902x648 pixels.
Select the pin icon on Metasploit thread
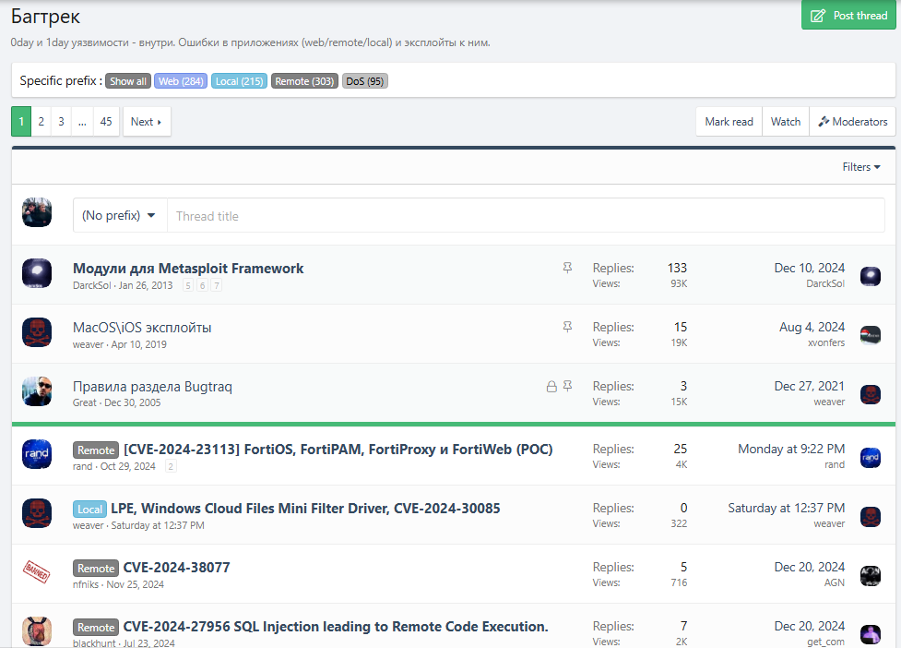567,268
